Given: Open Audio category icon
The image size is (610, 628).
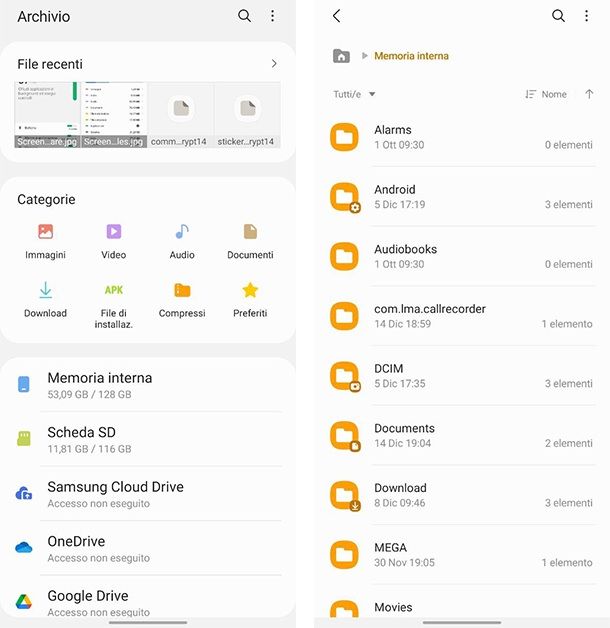Looking at the screenshot, I should [182, 231].
